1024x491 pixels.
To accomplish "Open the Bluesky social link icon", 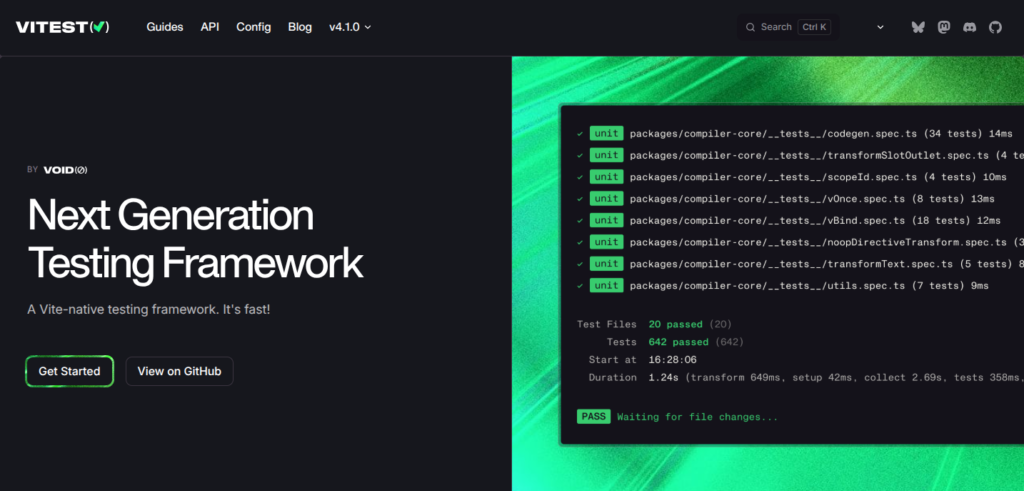I will [918, 27].
